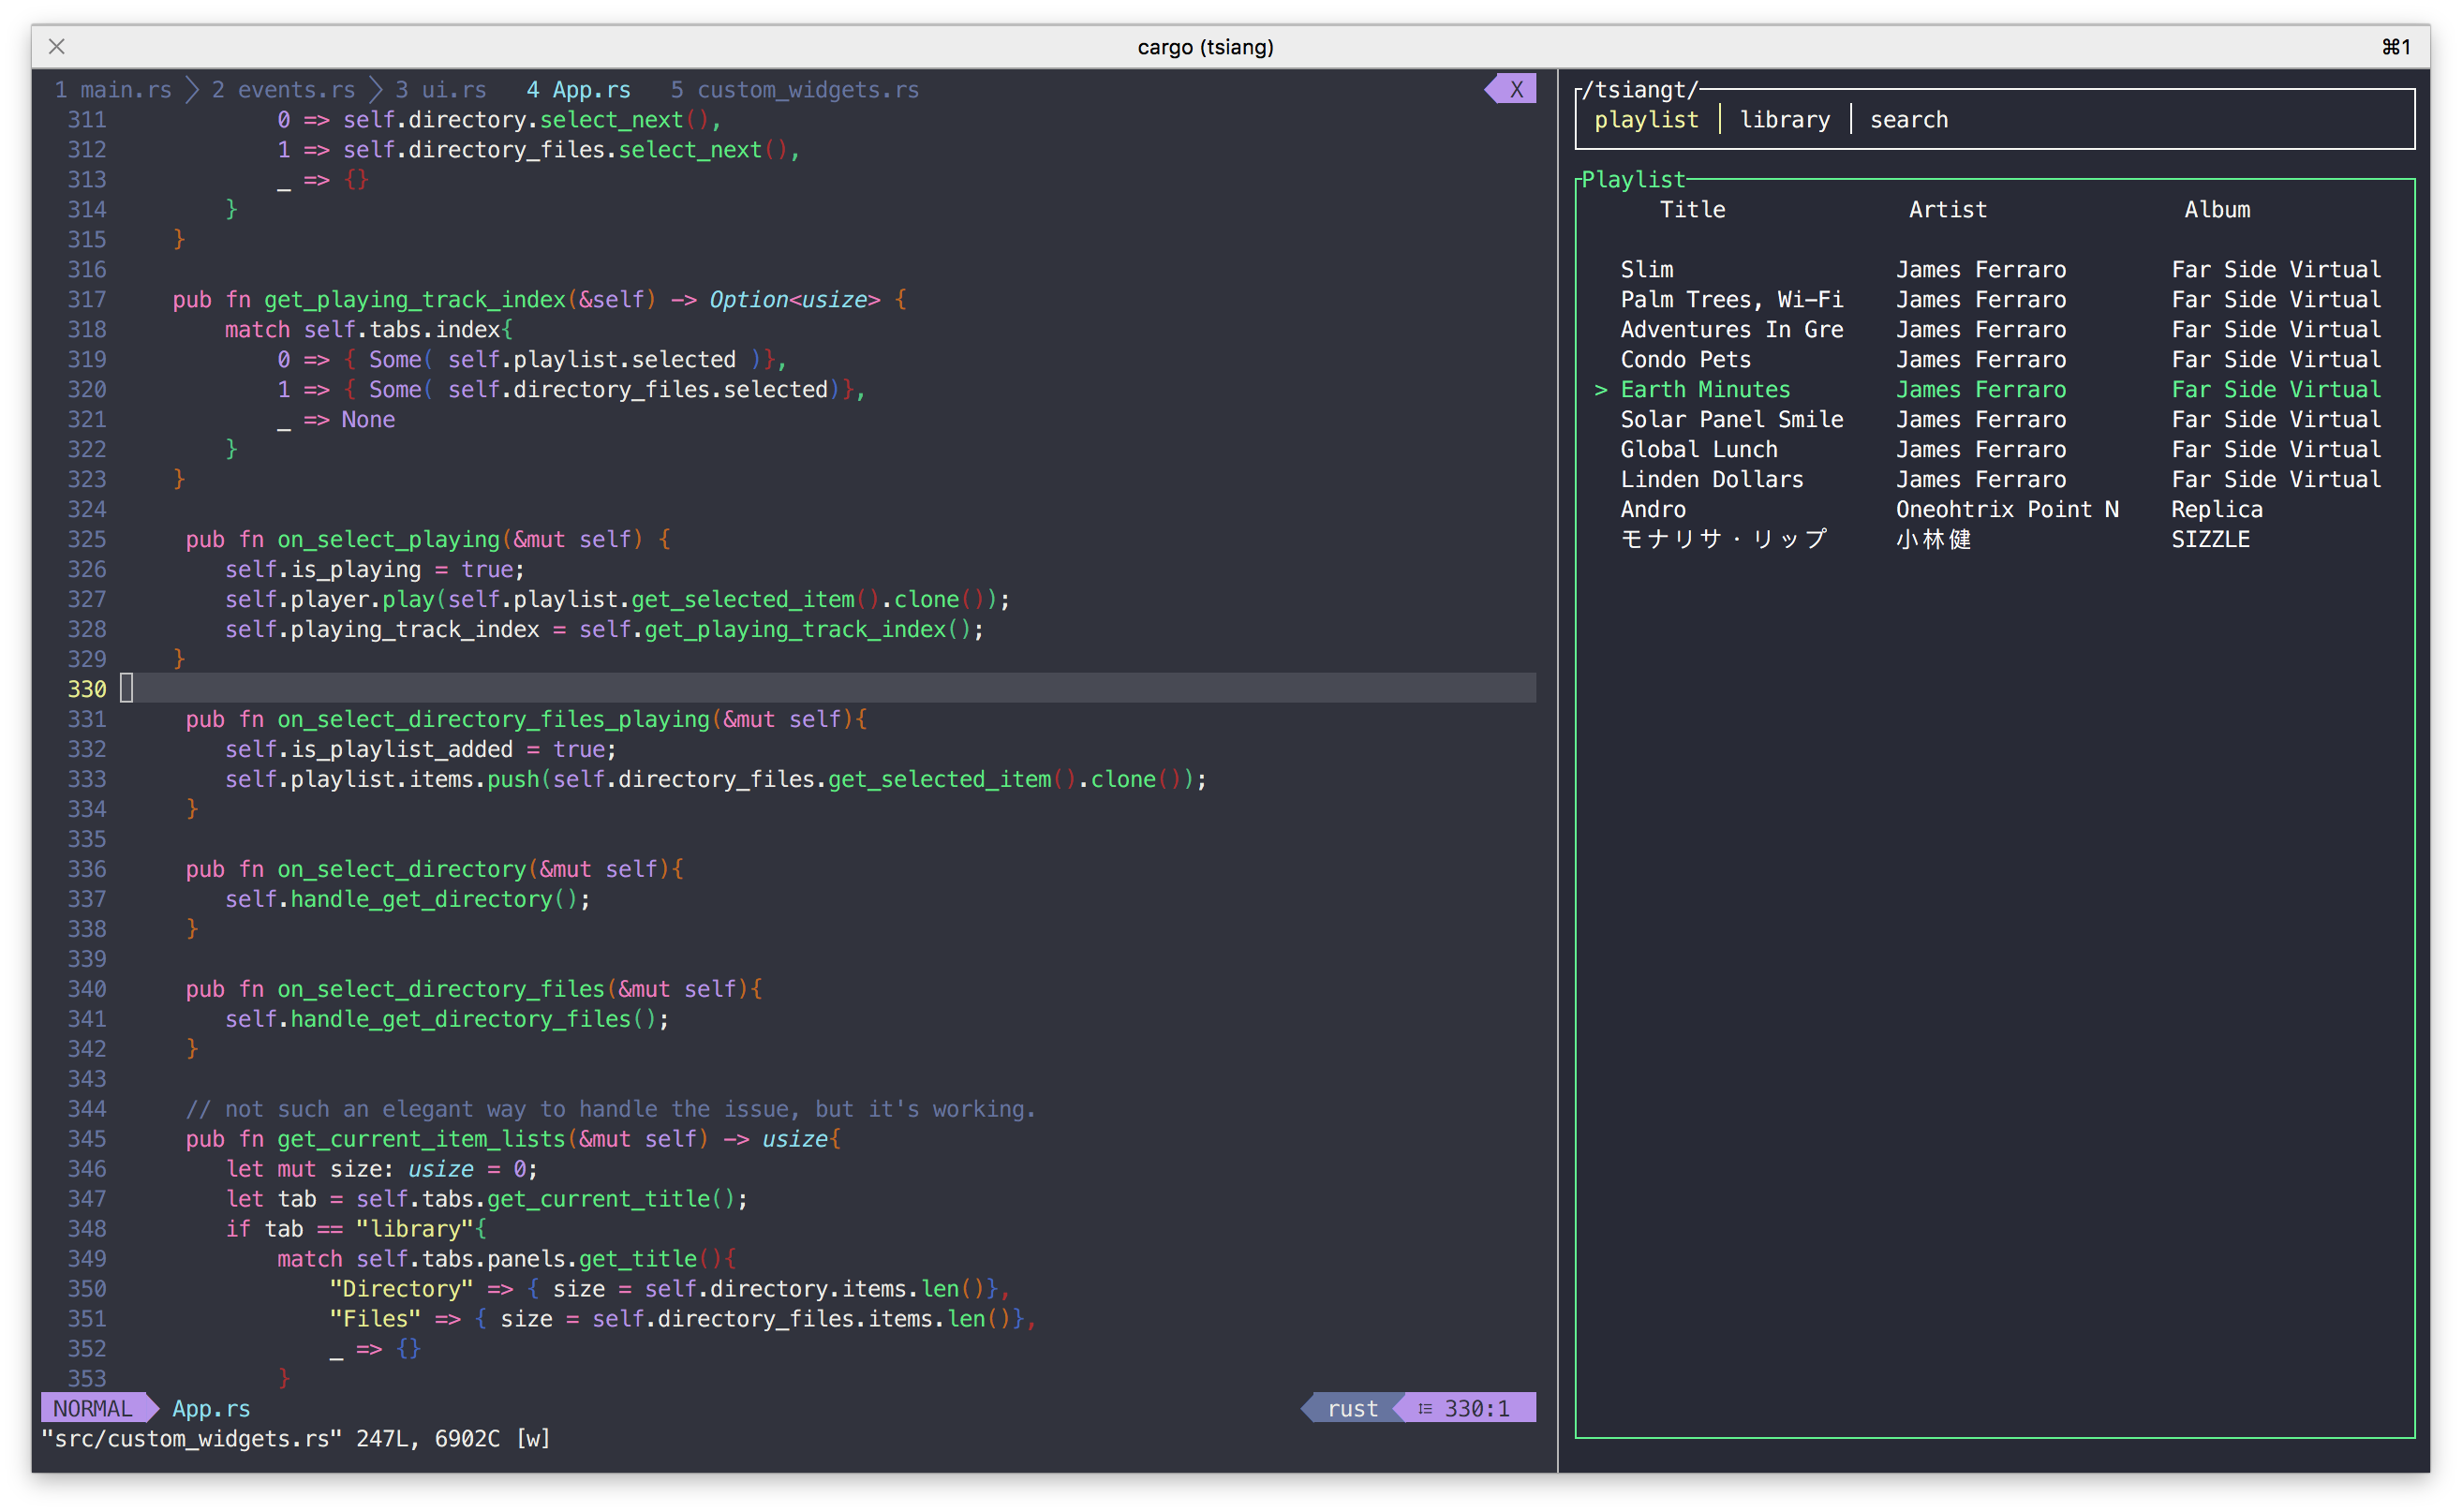Click the Playlist panel title
Viewport: 2462px width, 1512px height.
click(1632, 180)
